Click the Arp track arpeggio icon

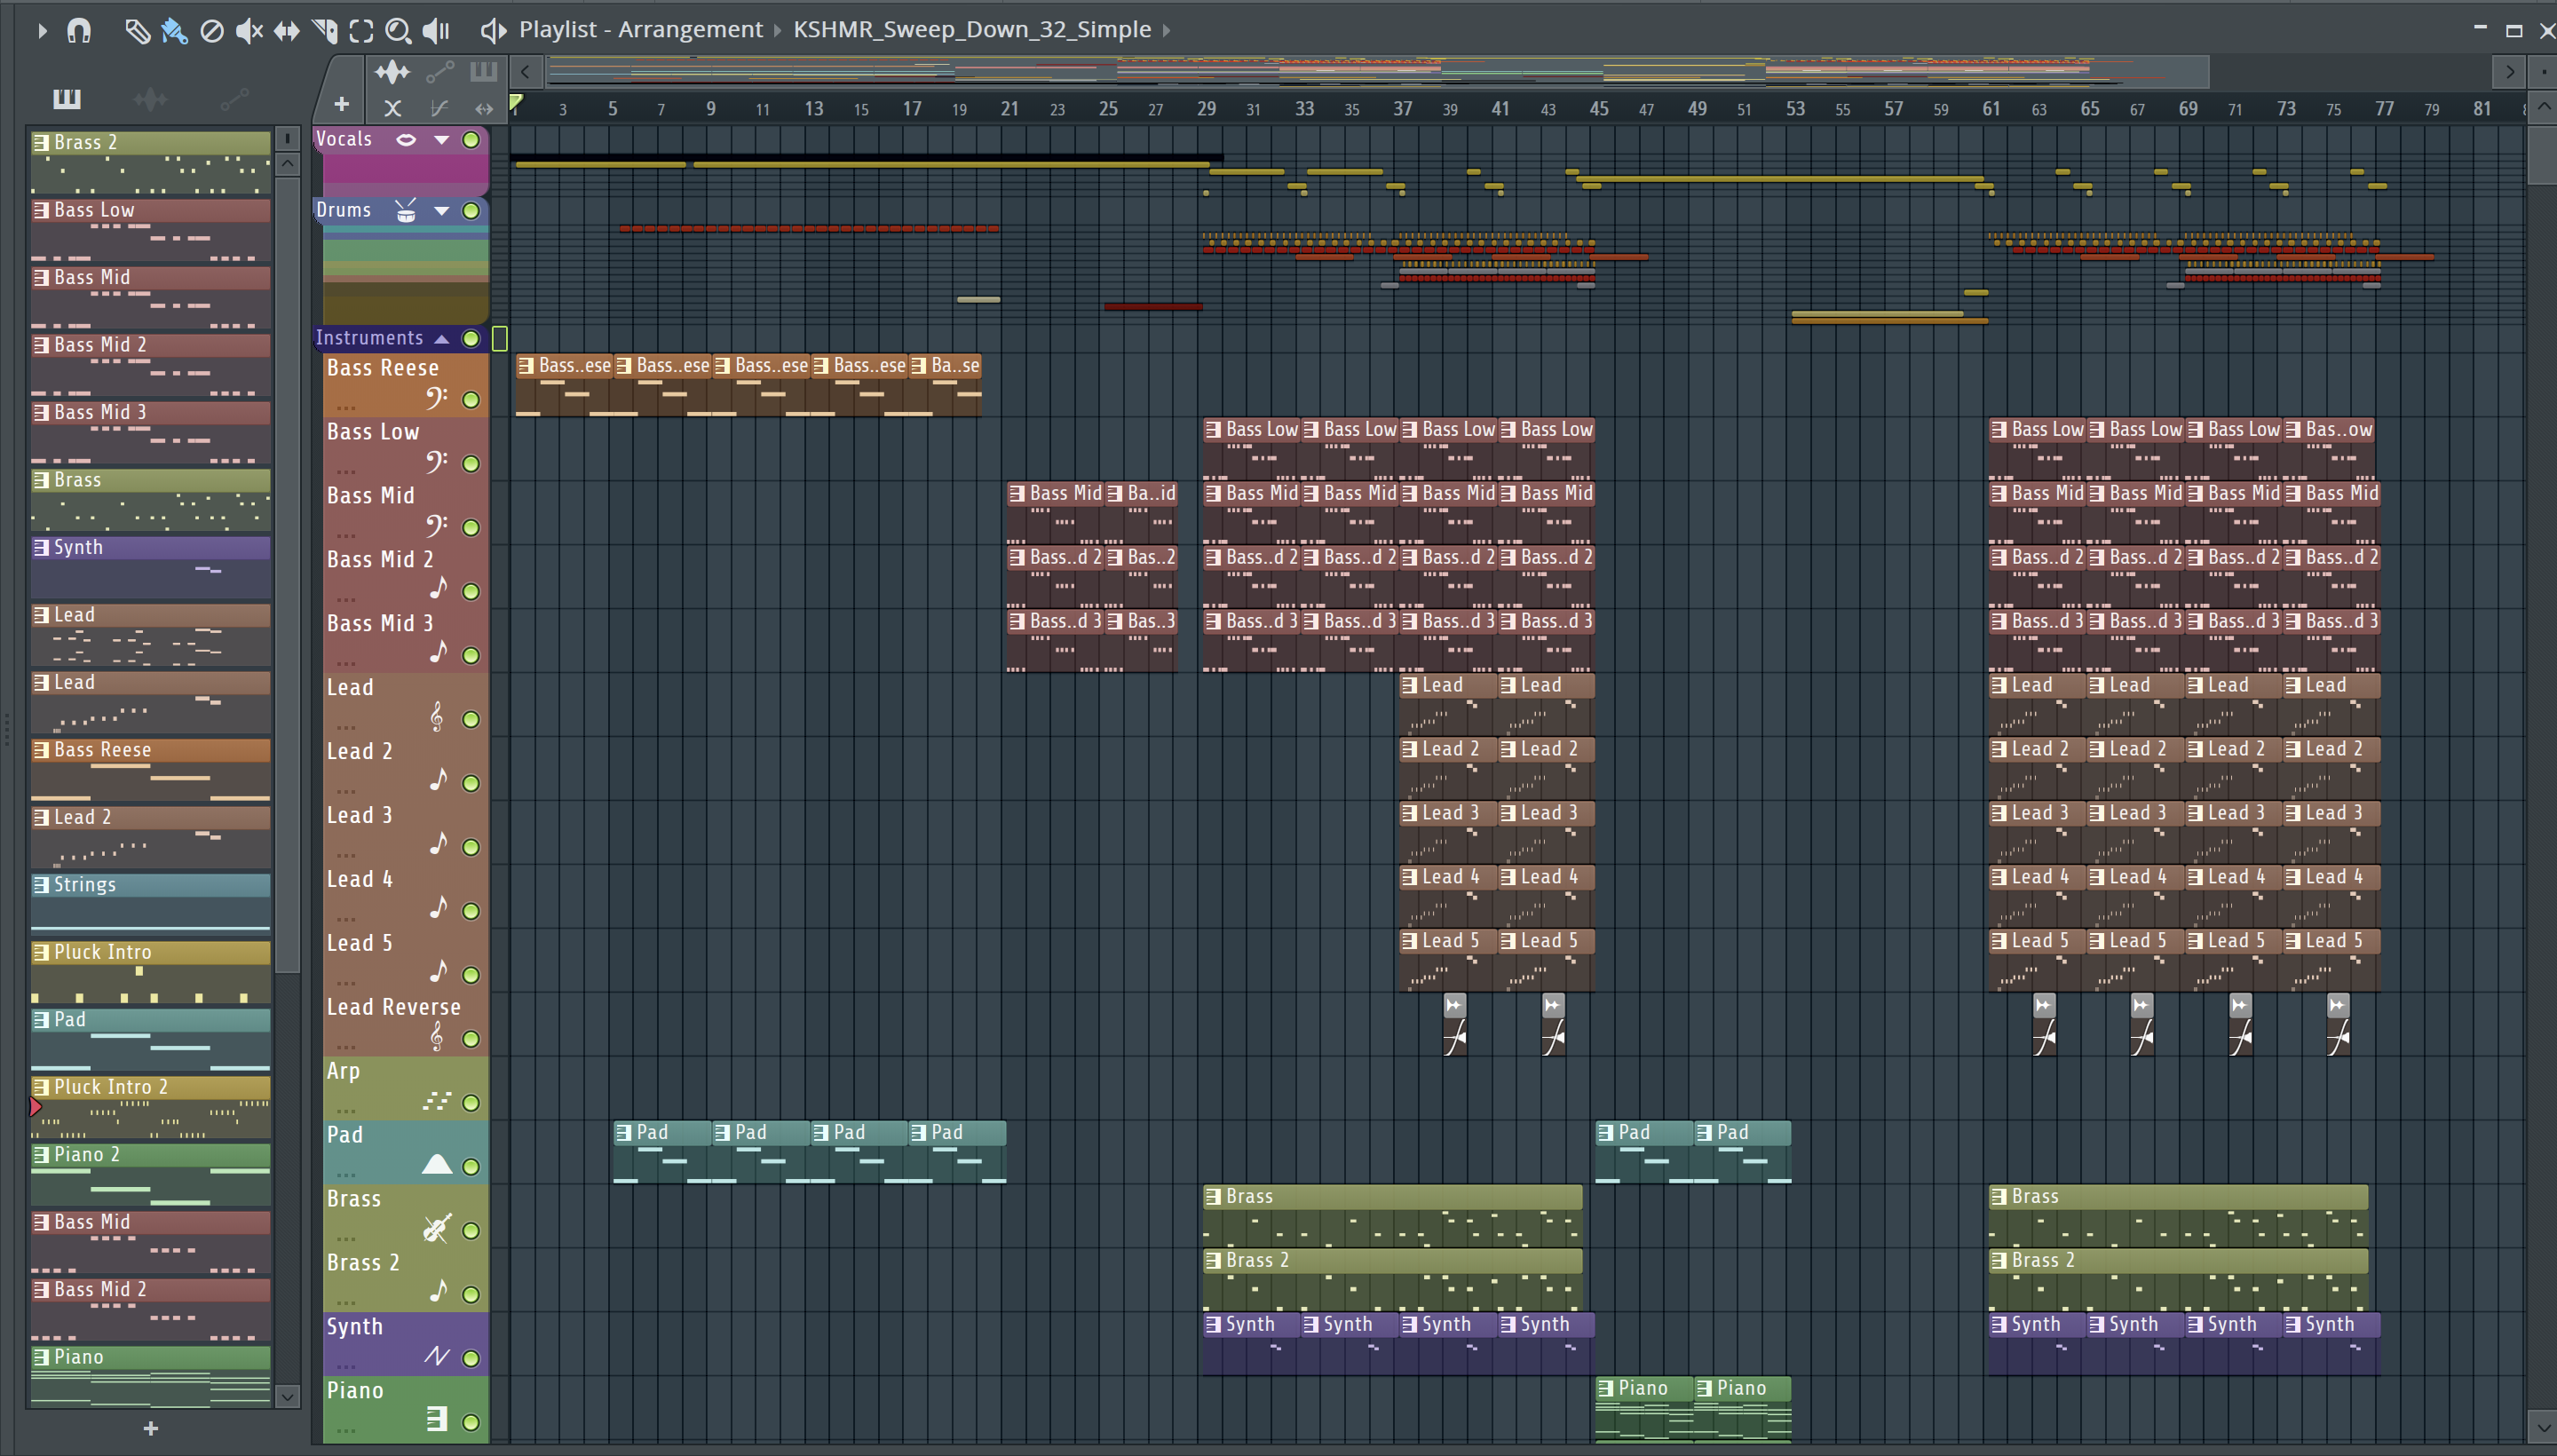[x=436, y=1101]
